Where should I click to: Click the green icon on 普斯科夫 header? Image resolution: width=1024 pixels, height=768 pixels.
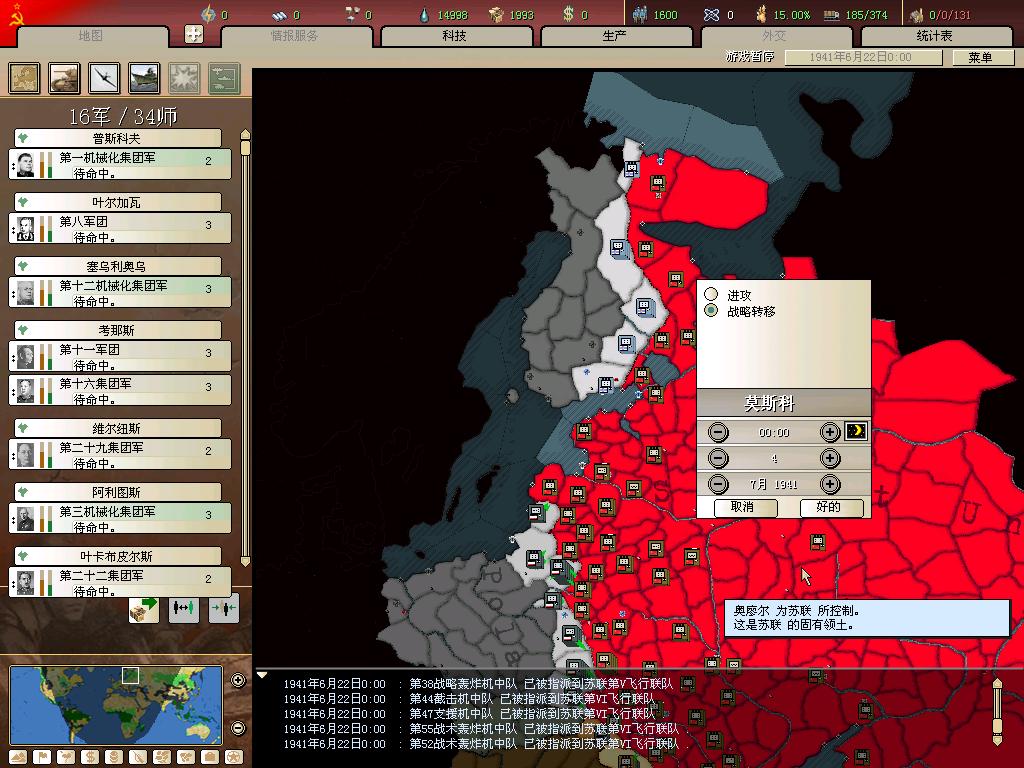pos(23,138)
